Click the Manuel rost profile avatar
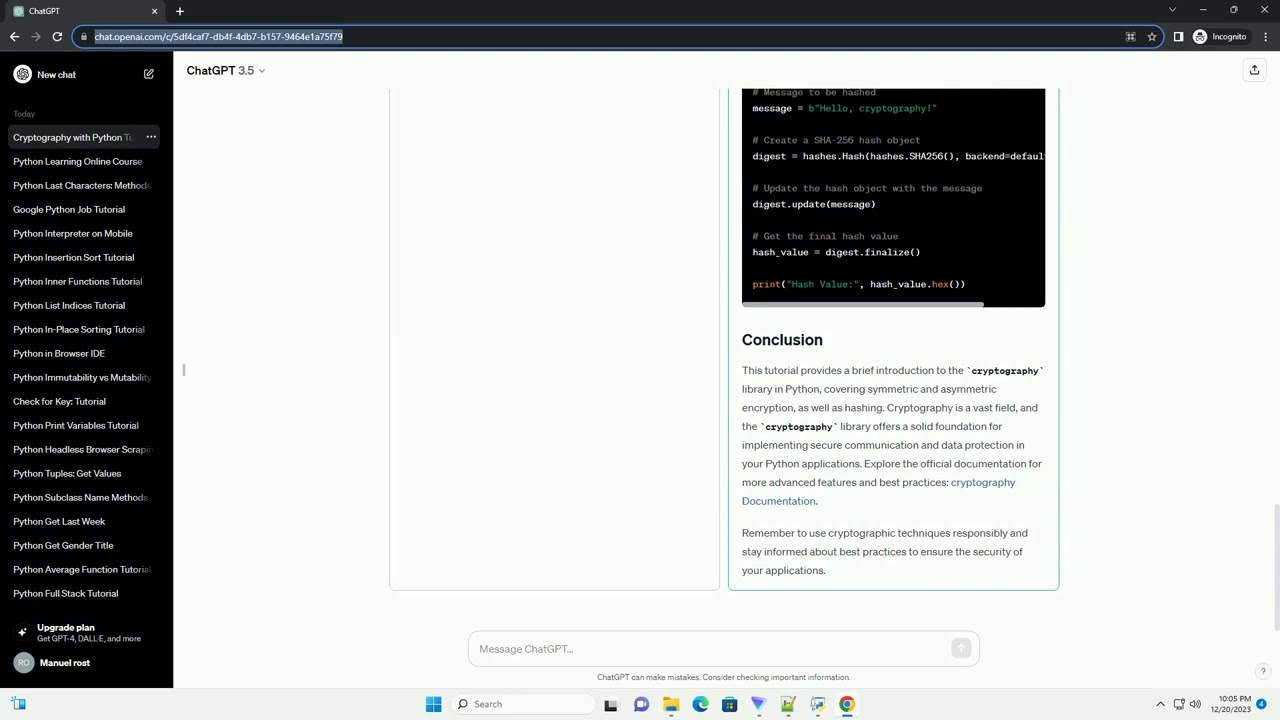 click(23, 663)
